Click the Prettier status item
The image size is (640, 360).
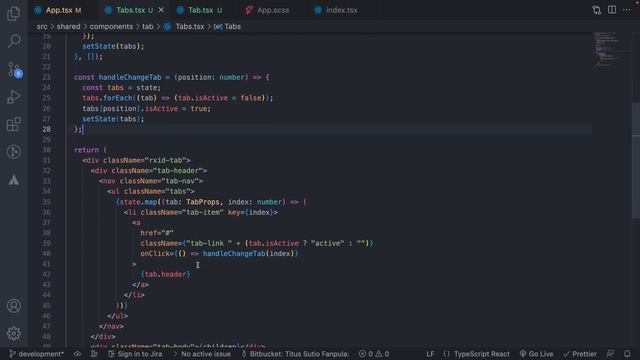pos(580,354)
